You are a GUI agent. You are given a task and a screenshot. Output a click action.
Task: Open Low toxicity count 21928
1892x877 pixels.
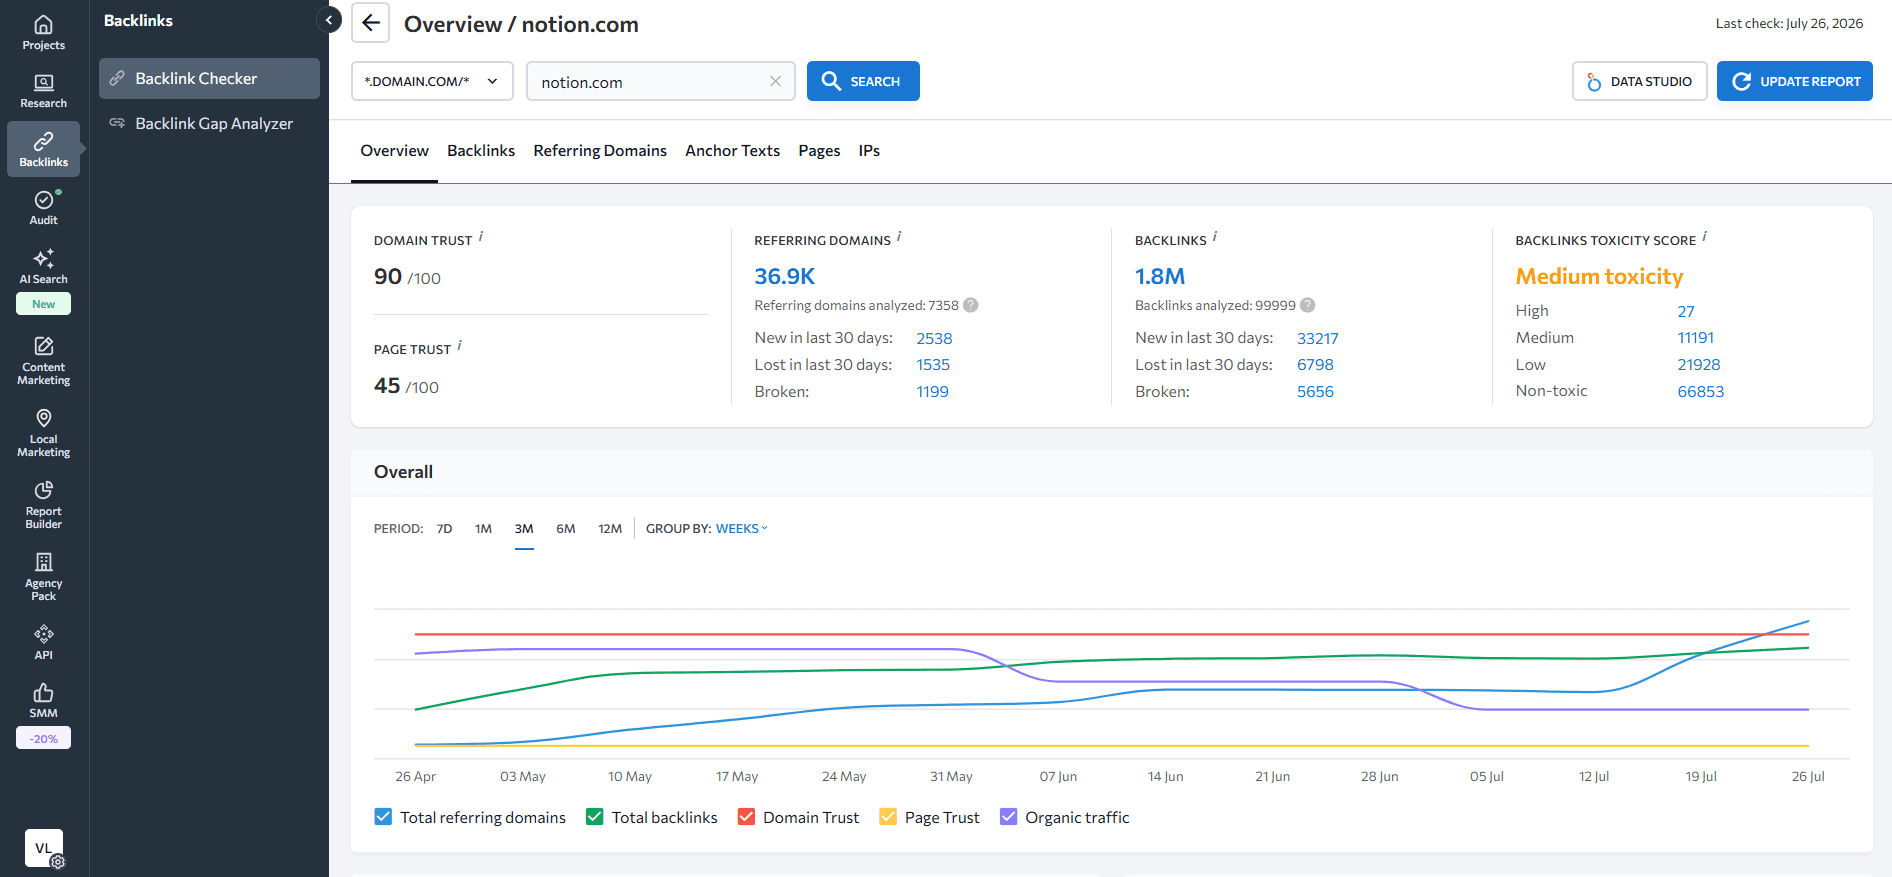tap(1699, 365)
